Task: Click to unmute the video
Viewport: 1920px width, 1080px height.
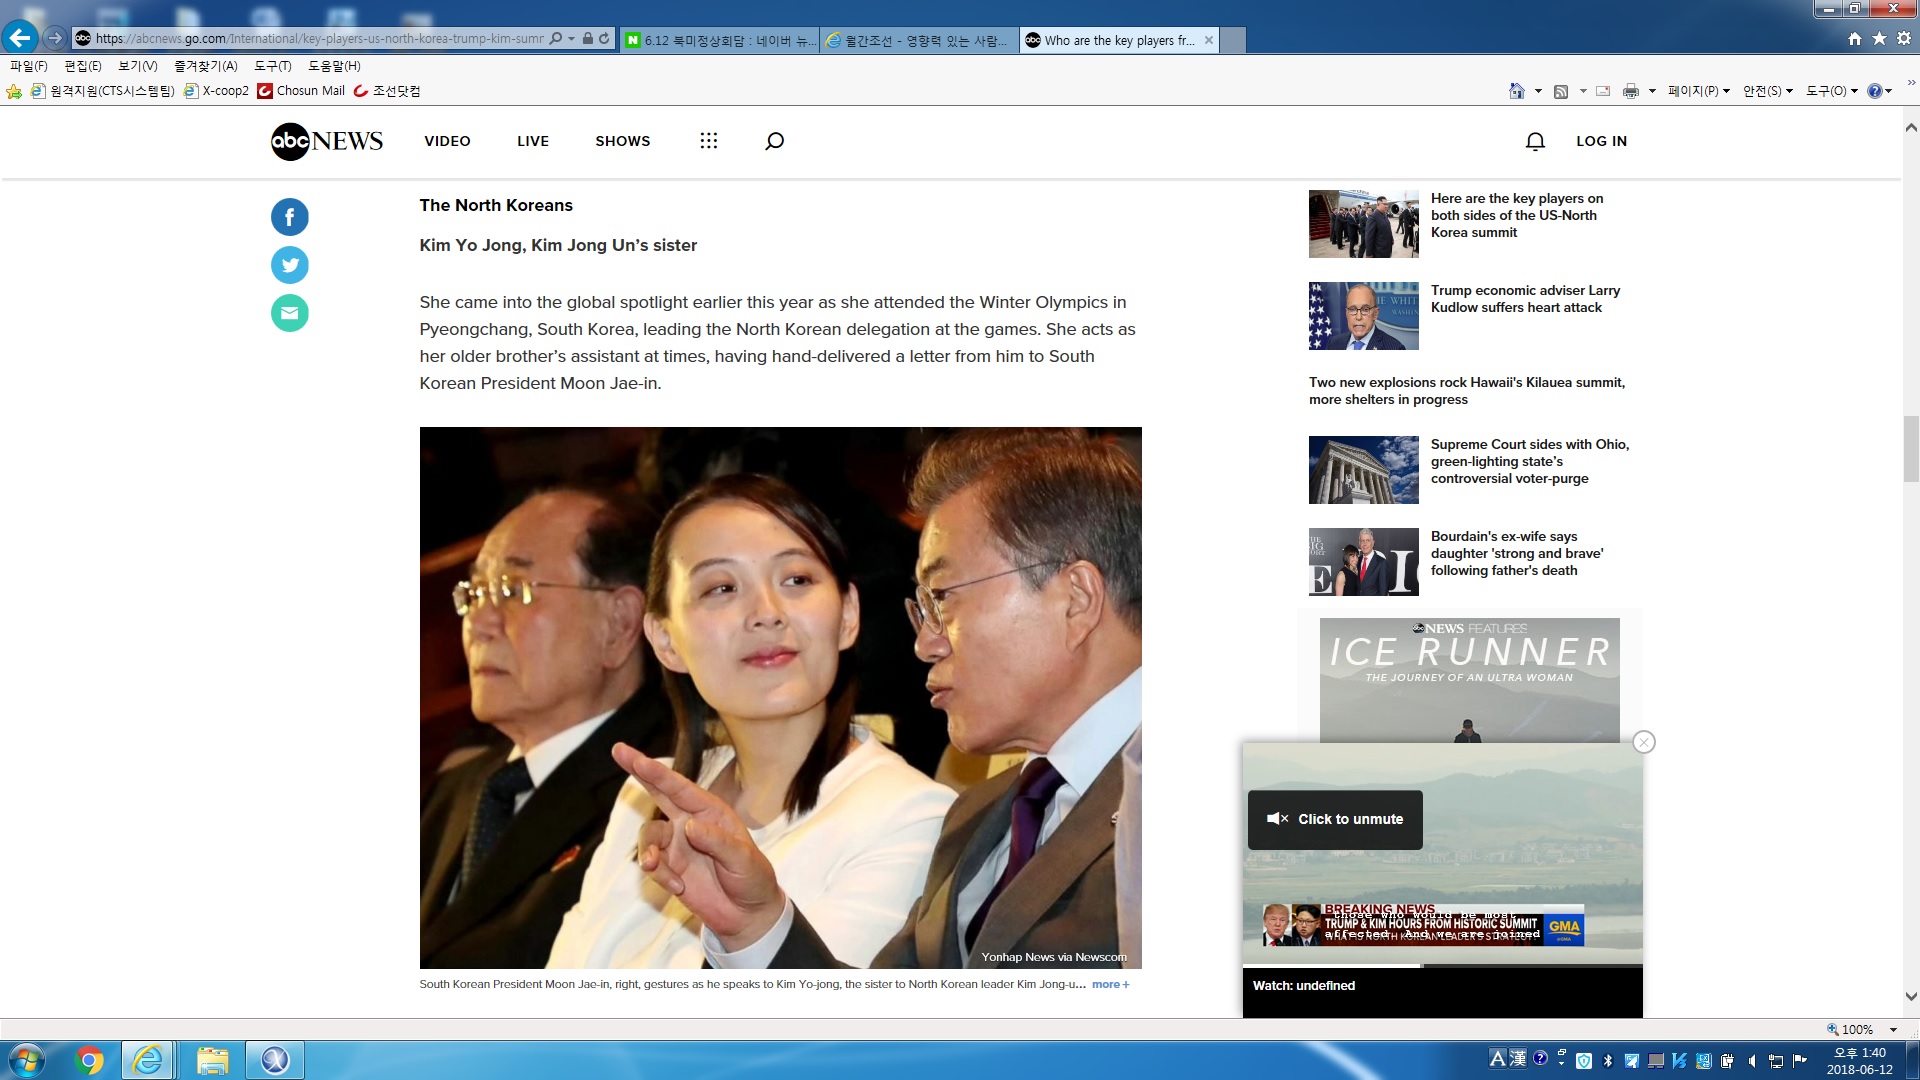Action: tap(1335, 819)
